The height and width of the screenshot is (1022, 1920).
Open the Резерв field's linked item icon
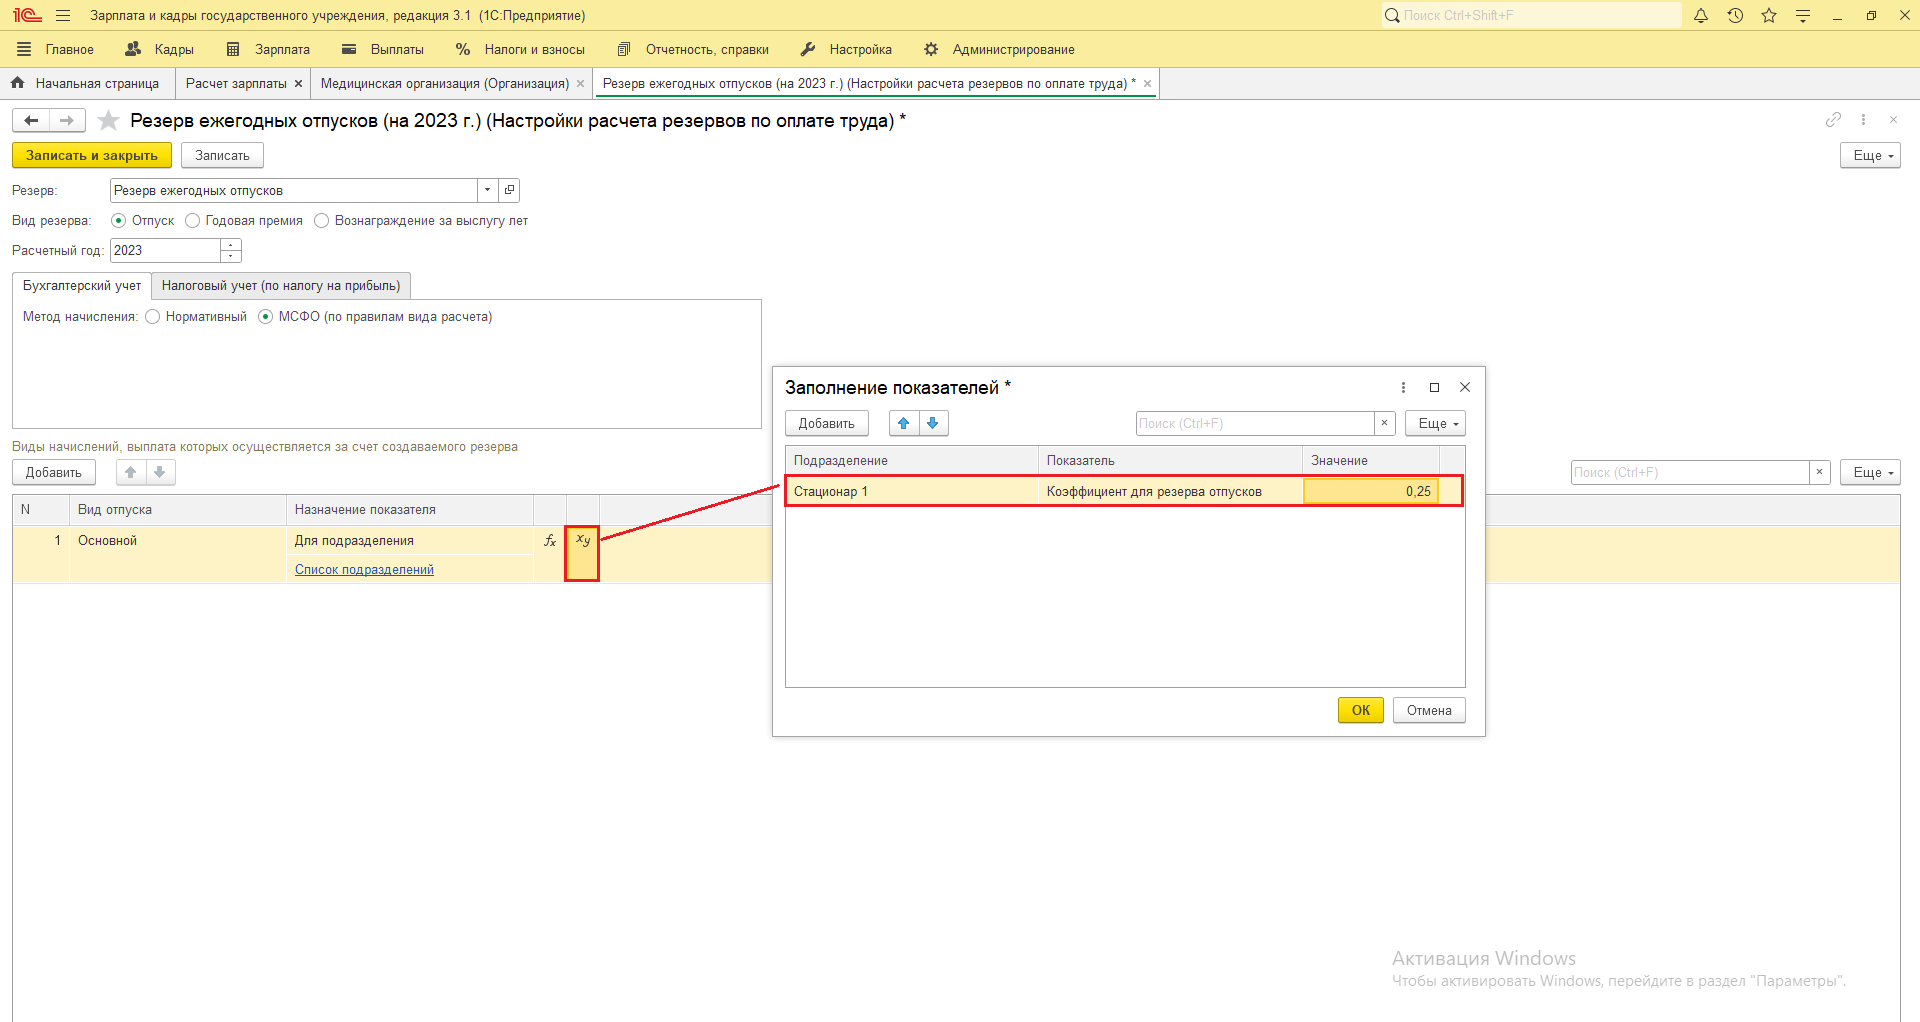pos(509,190)
